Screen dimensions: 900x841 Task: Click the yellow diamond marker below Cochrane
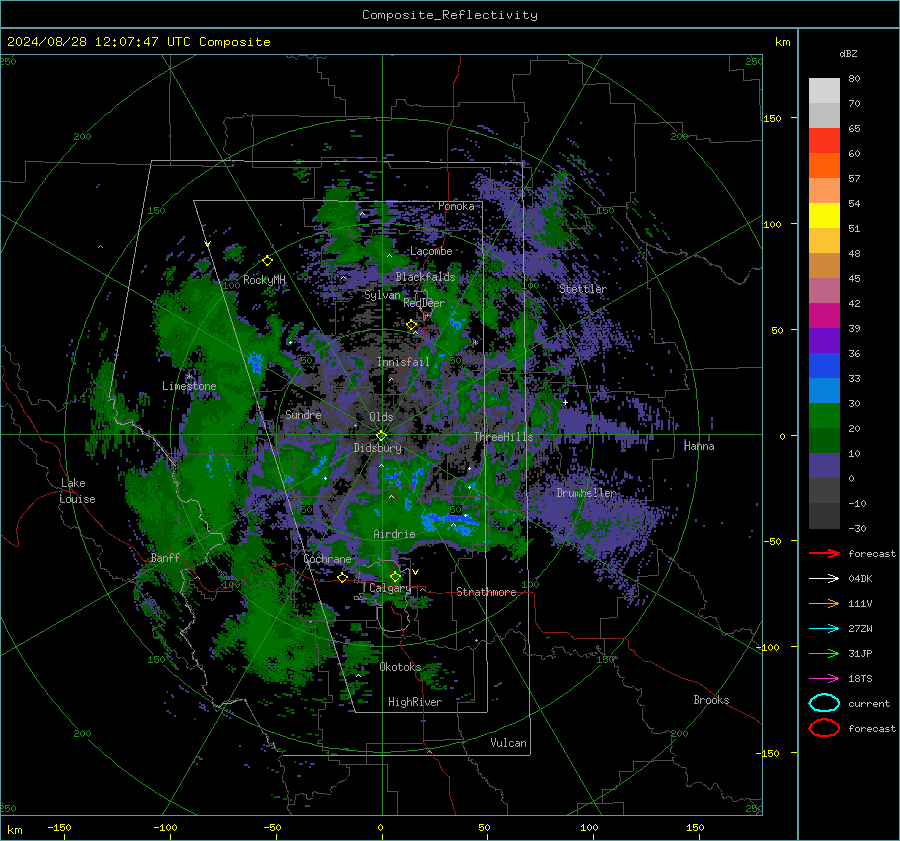tap(342, 578)
